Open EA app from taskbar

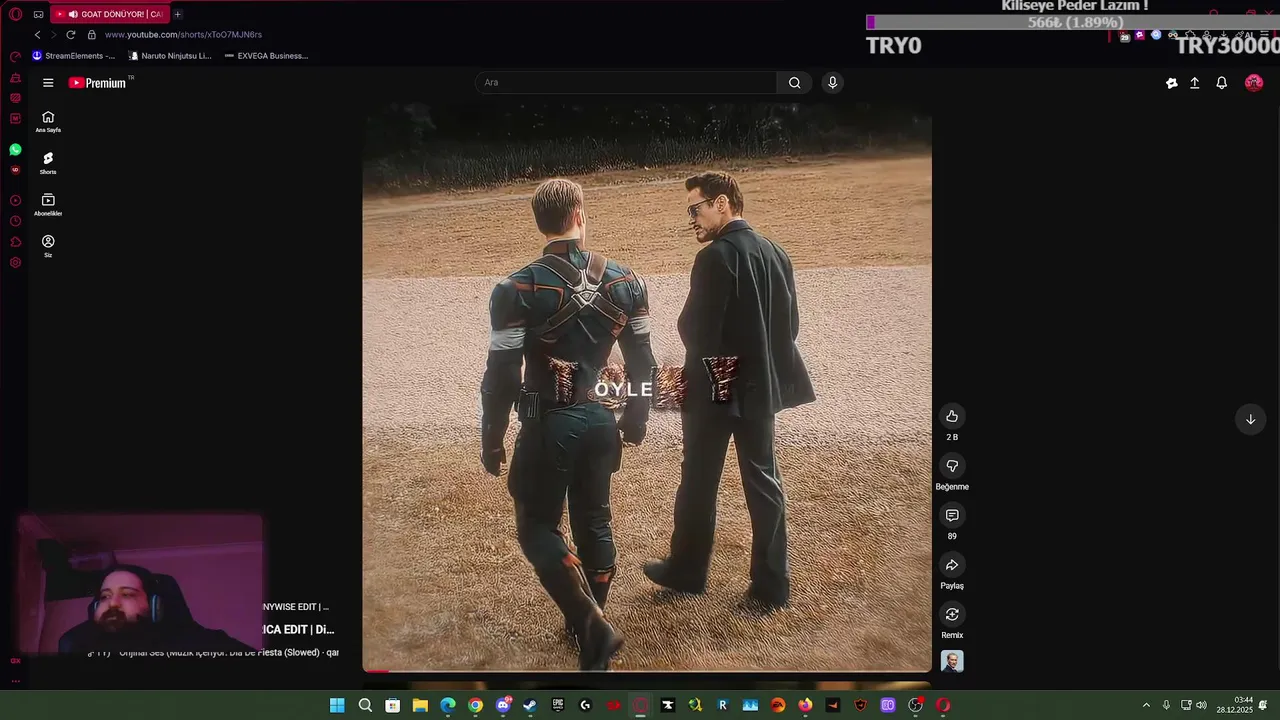point(778,705)
